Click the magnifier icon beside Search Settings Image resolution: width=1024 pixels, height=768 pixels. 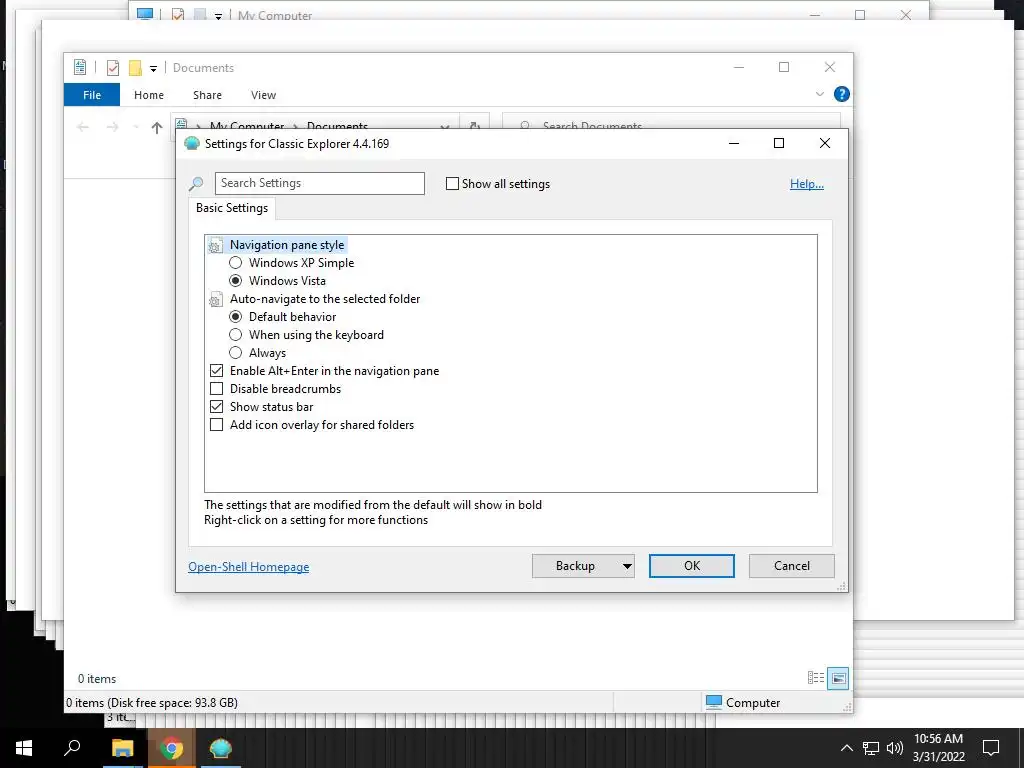pos(196,184)
